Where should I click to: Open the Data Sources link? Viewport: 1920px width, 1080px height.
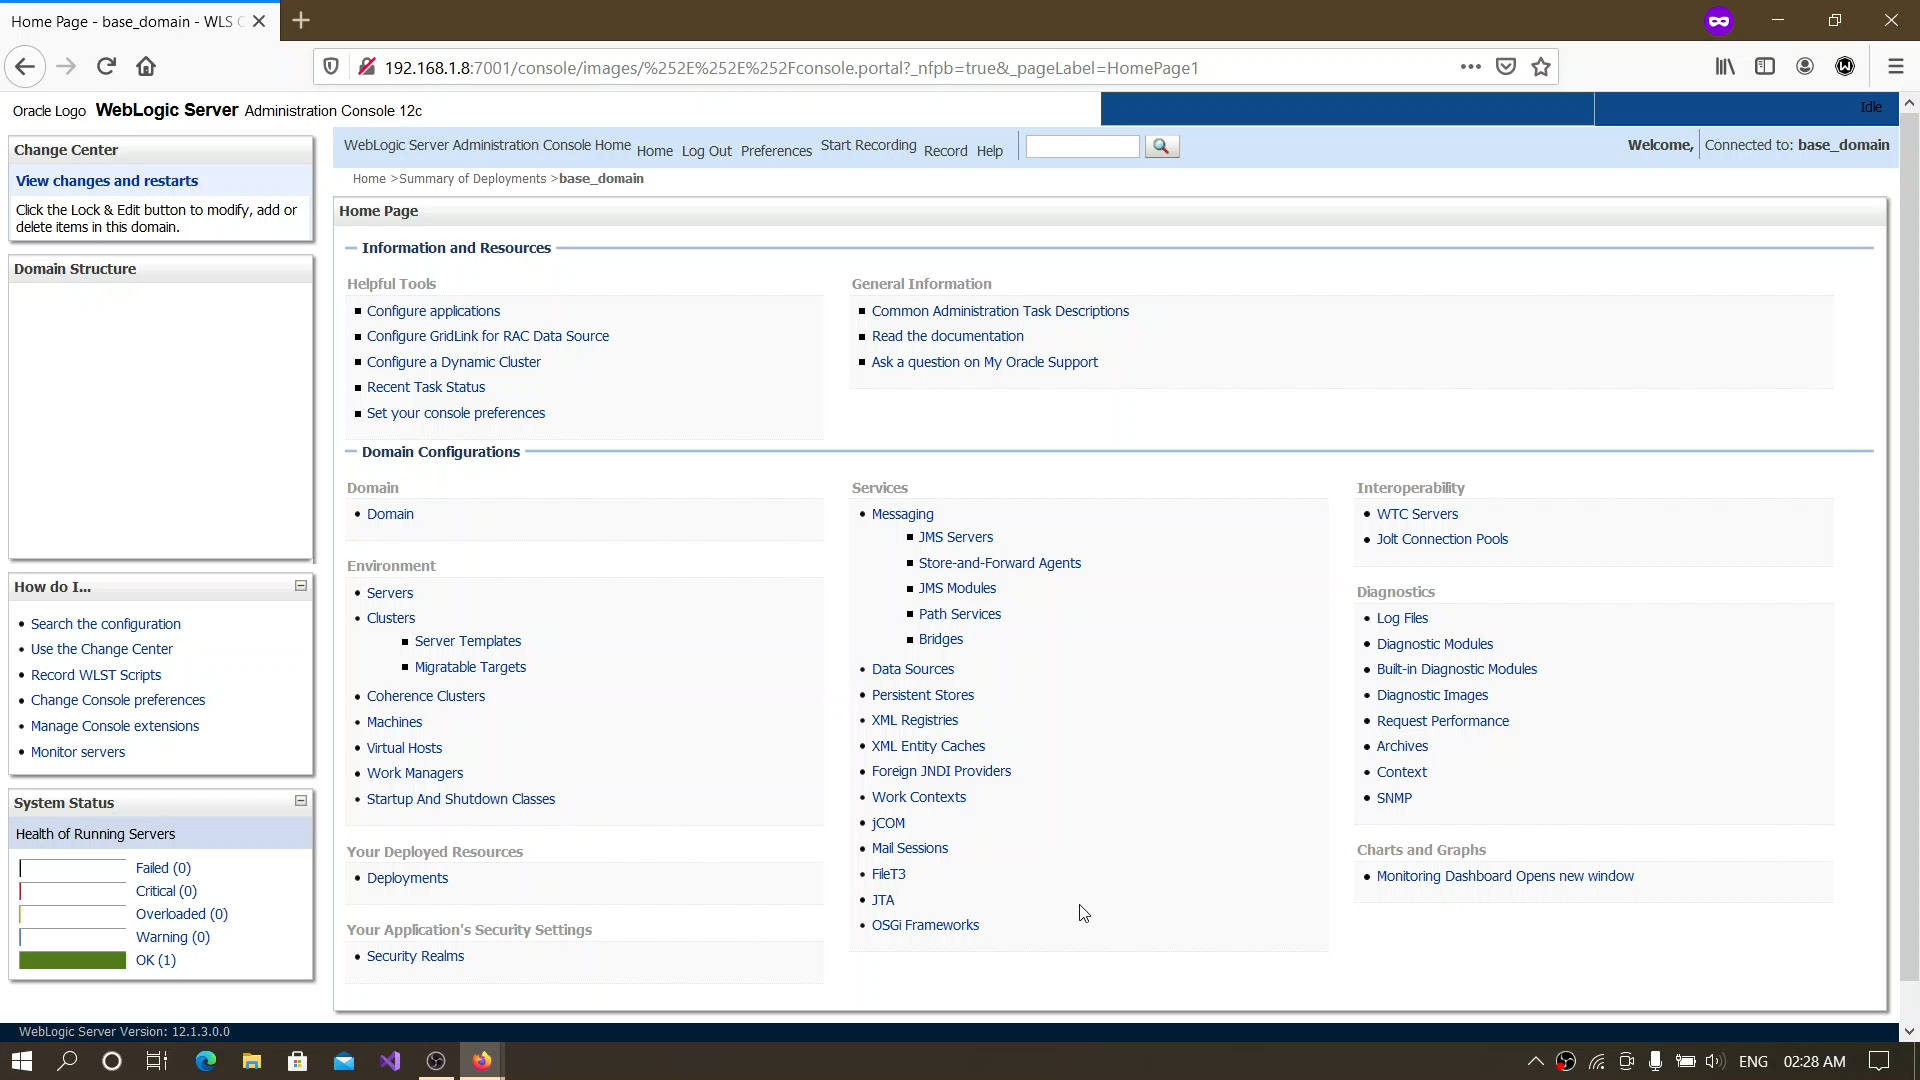[913, 669]
